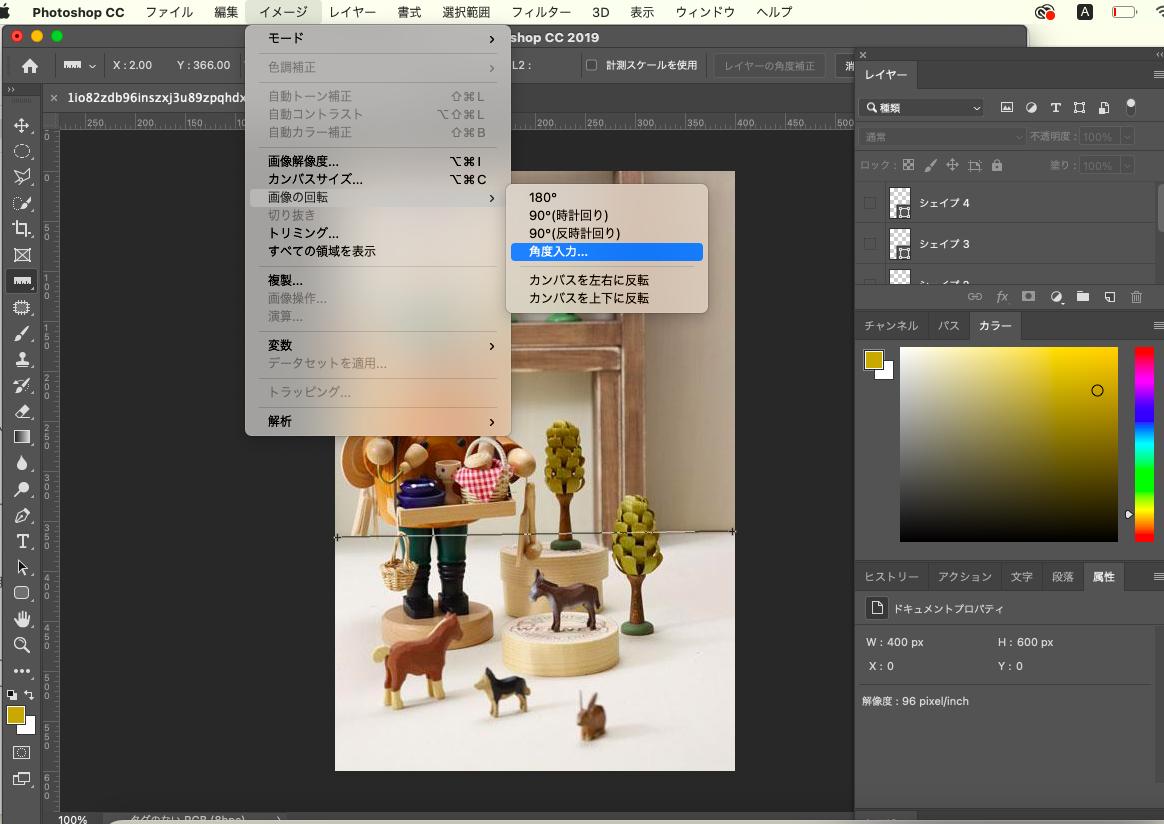The image size is (1164, 824).
Task: Filter layers by type T icon
Action: (x=1055, y=108)
